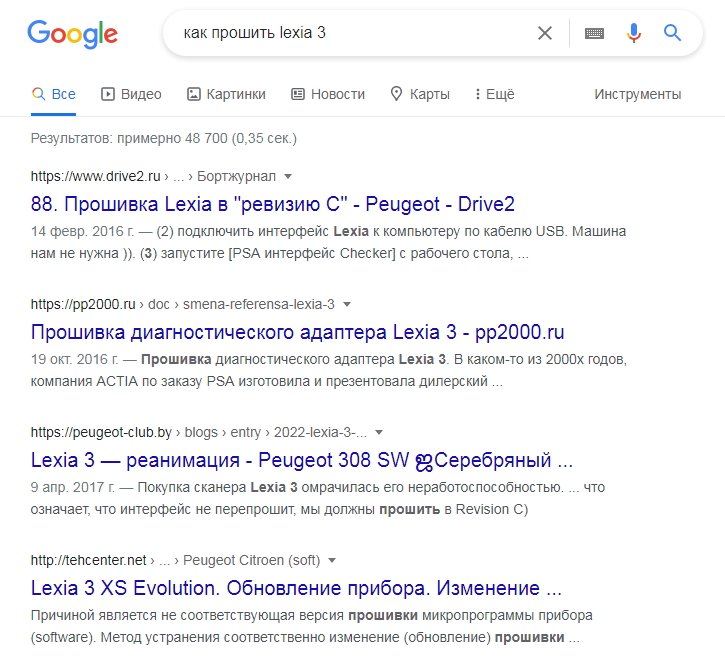Open Lexia 3 XS Evolution result link
Screen dimensions: 725x668
[296, 588]
